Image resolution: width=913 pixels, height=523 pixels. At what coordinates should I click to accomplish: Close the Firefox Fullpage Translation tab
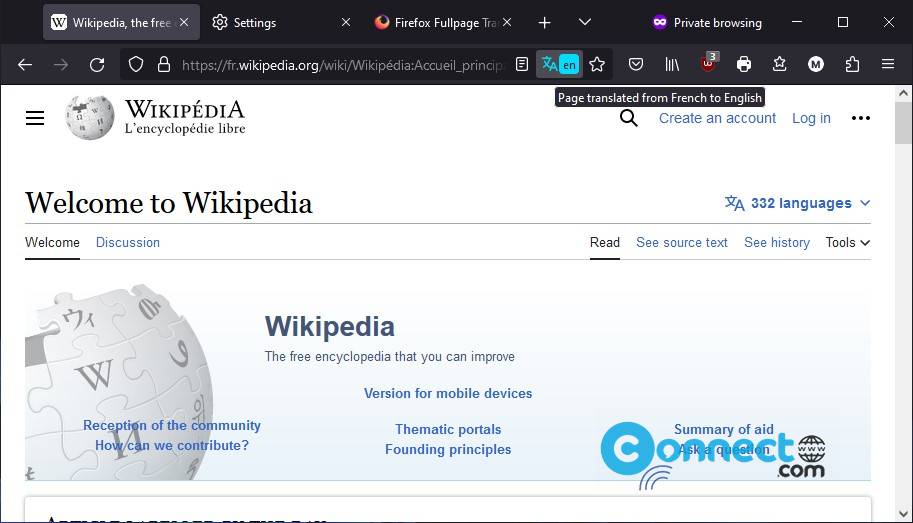507,22
